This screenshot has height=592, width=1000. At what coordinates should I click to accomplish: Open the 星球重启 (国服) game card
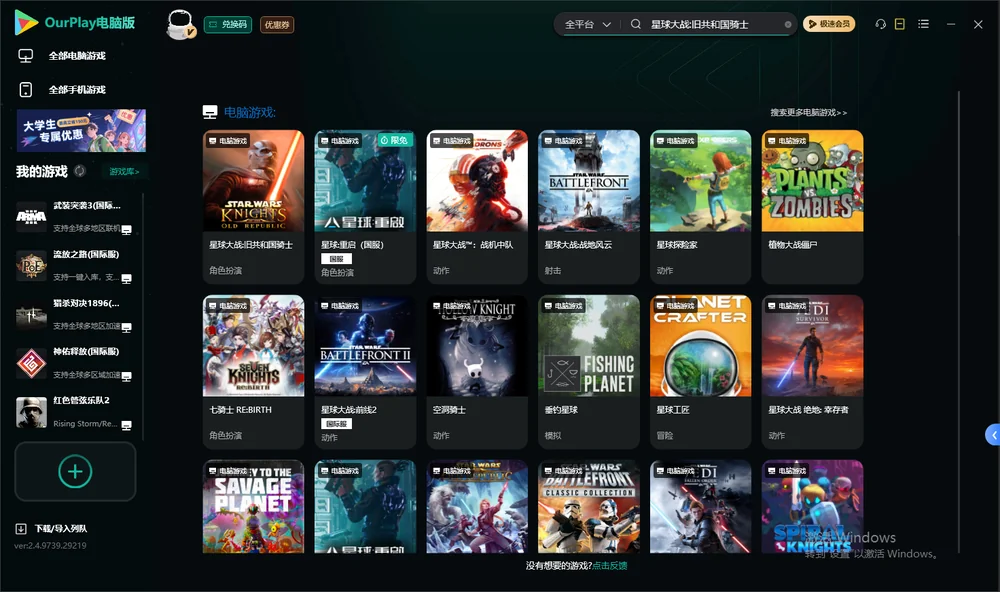click(x=365, y=207)
